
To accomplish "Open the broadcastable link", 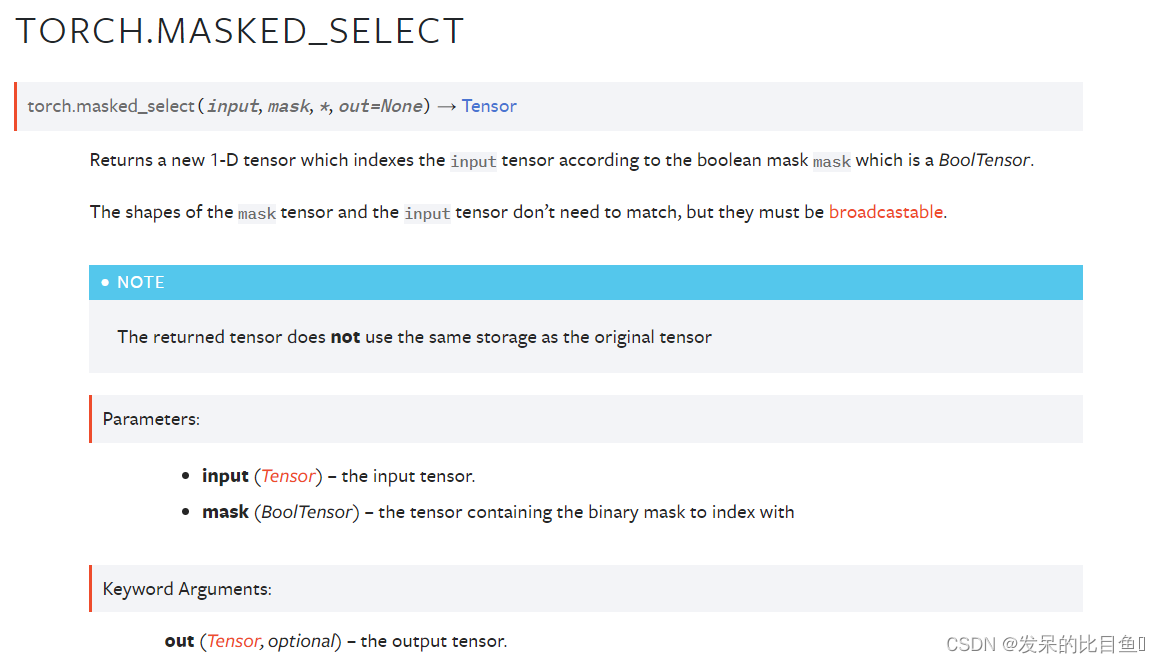I will (886, 212).
